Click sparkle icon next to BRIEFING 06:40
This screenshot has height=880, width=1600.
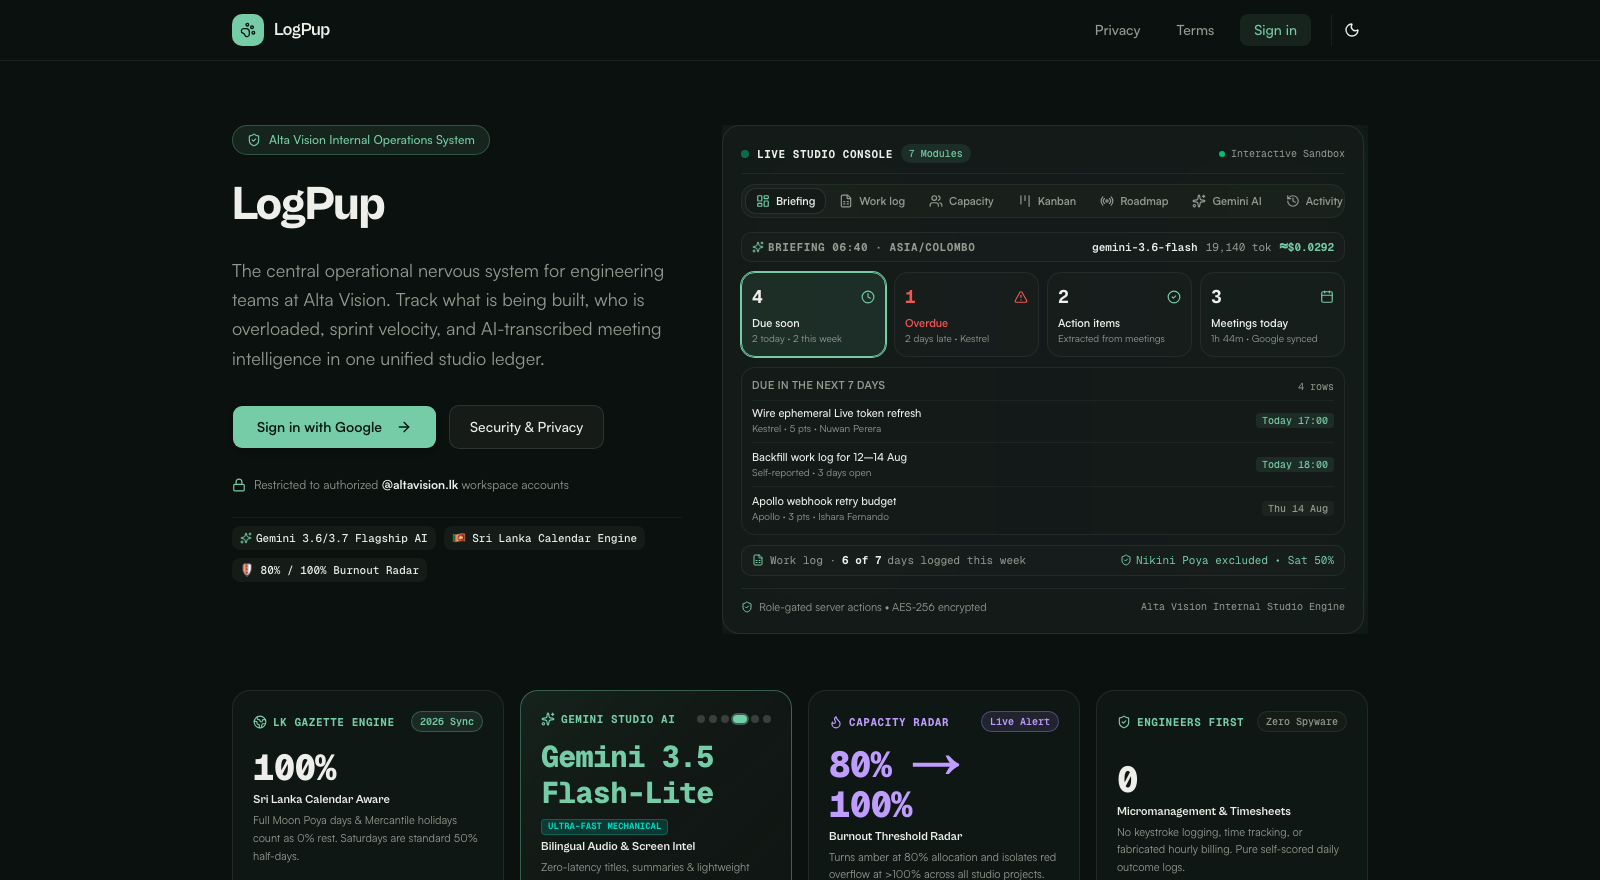click(758, 247)
